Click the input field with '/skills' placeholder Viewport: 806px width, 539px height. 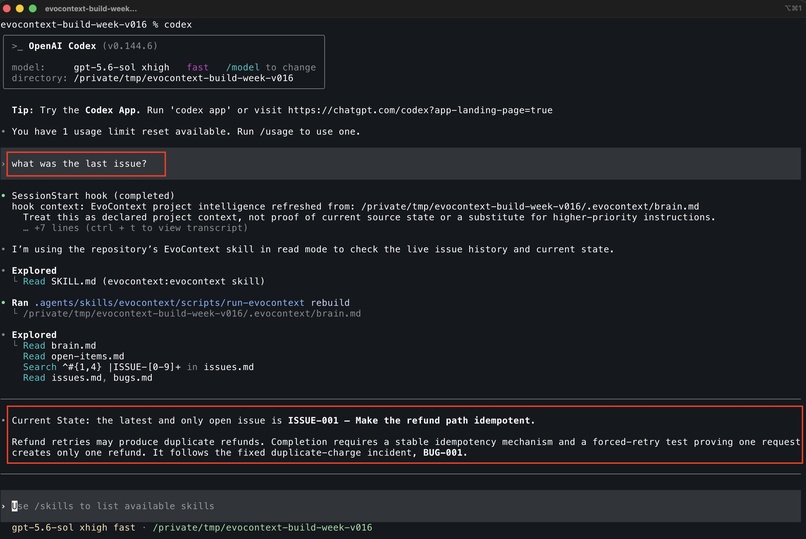click(401, 506)
